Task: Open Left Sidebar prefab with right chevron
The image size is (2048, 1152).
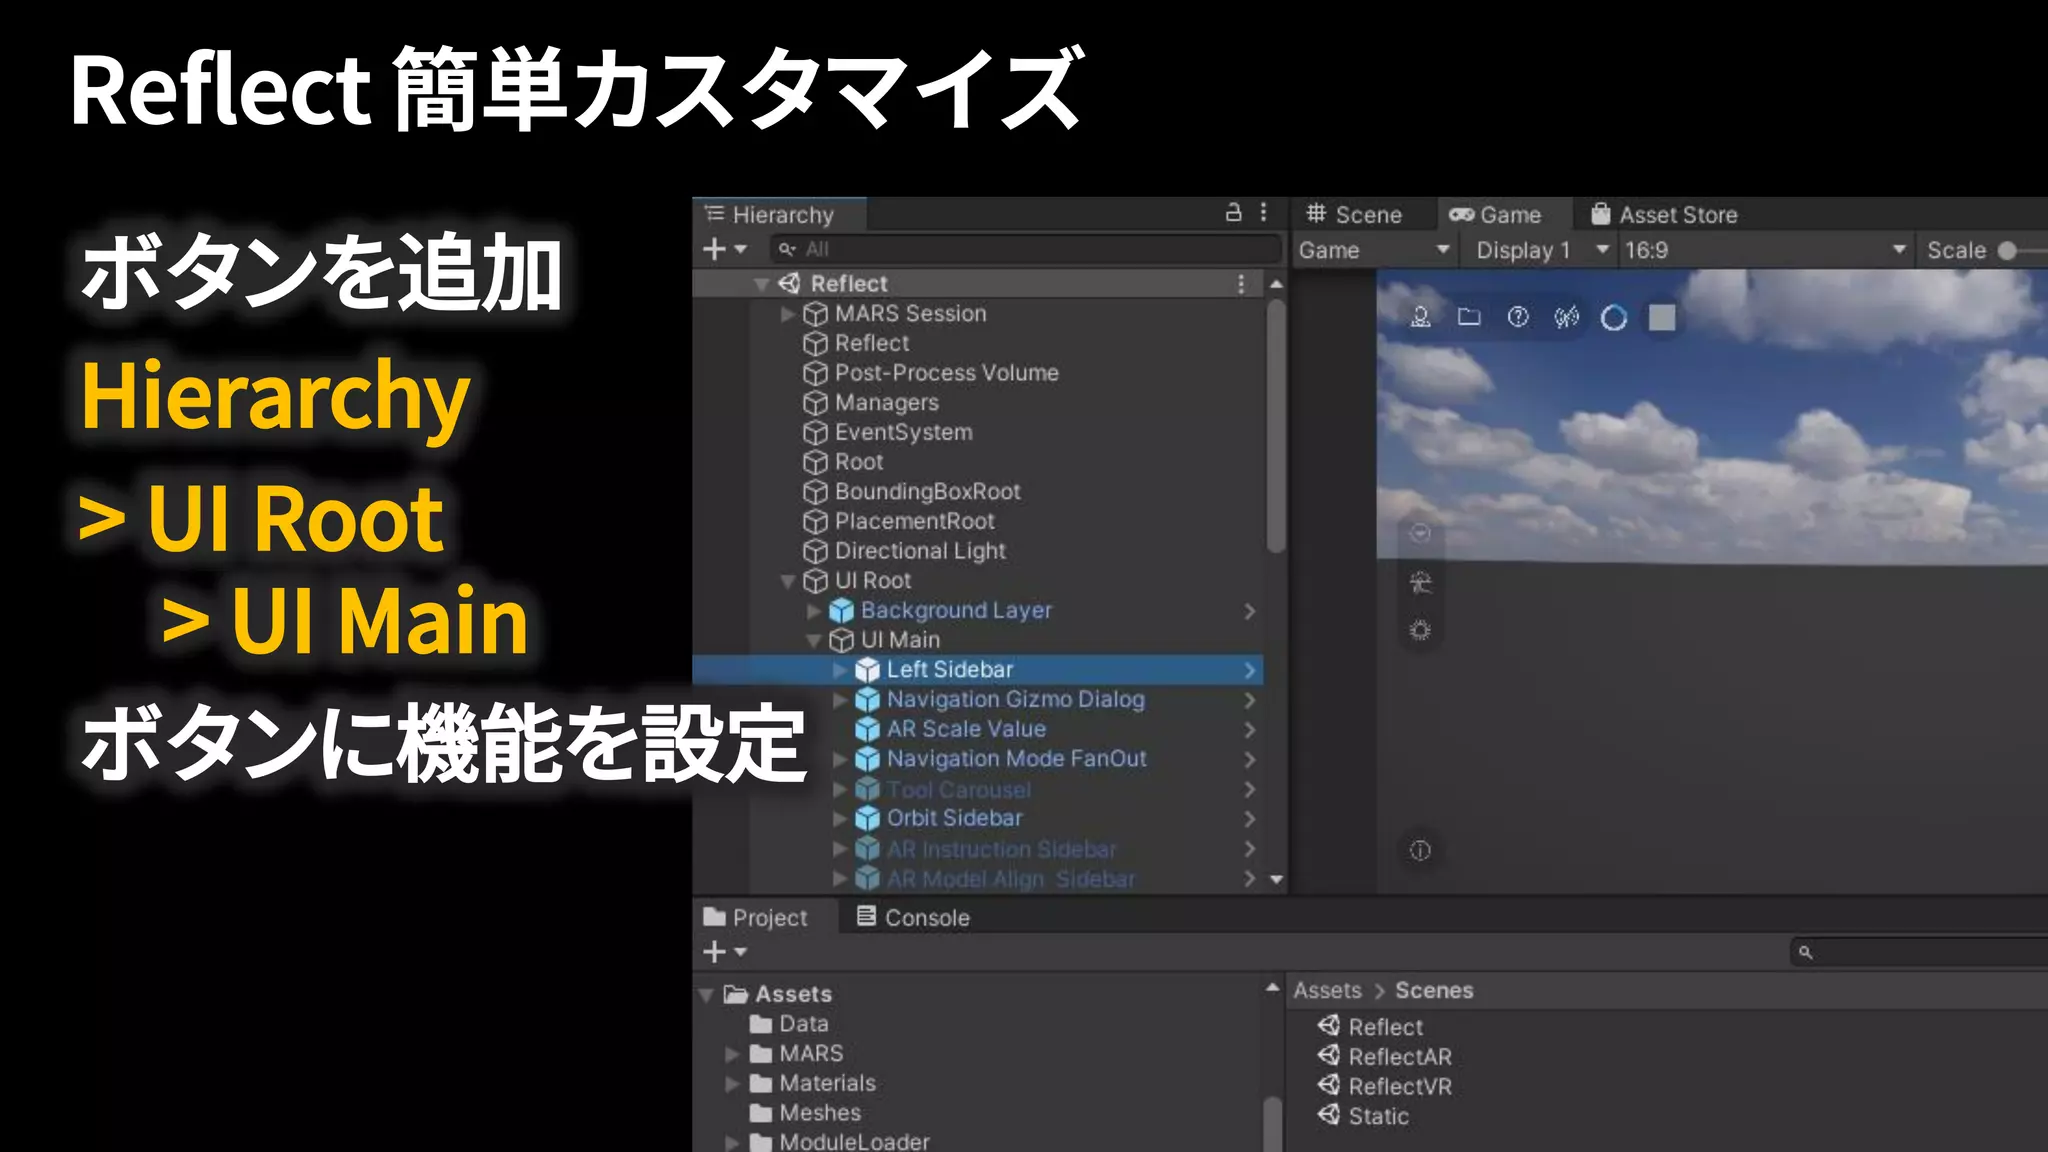Action: [x=1249, y=670]
